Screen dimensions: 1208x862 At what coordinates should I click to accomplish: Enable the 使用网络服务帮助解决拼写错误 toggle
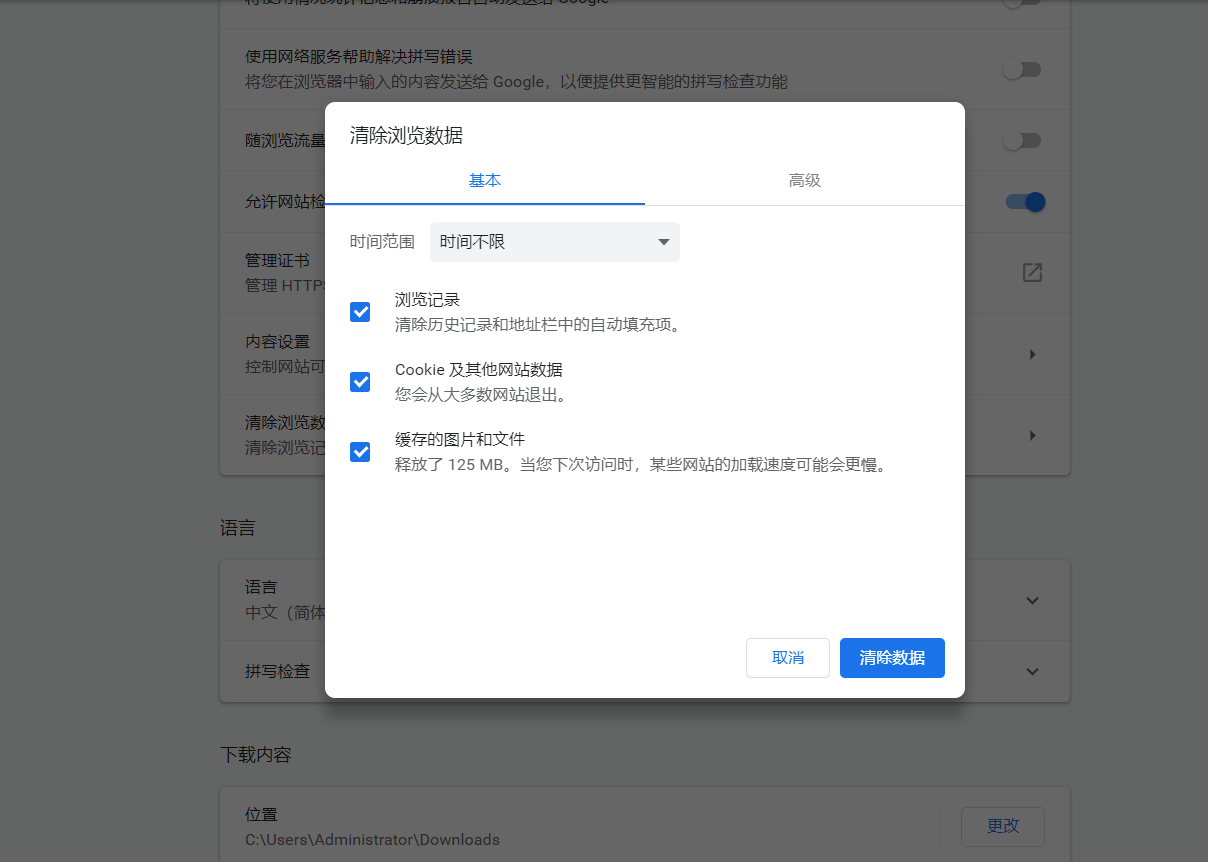(1022, 69)
